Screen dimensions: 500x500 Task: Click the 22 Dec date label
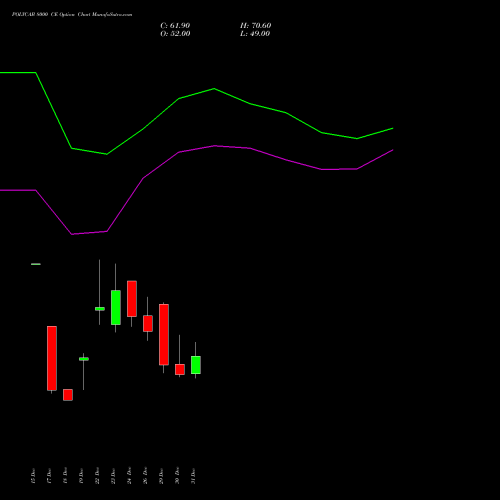[x=97, y=476]
